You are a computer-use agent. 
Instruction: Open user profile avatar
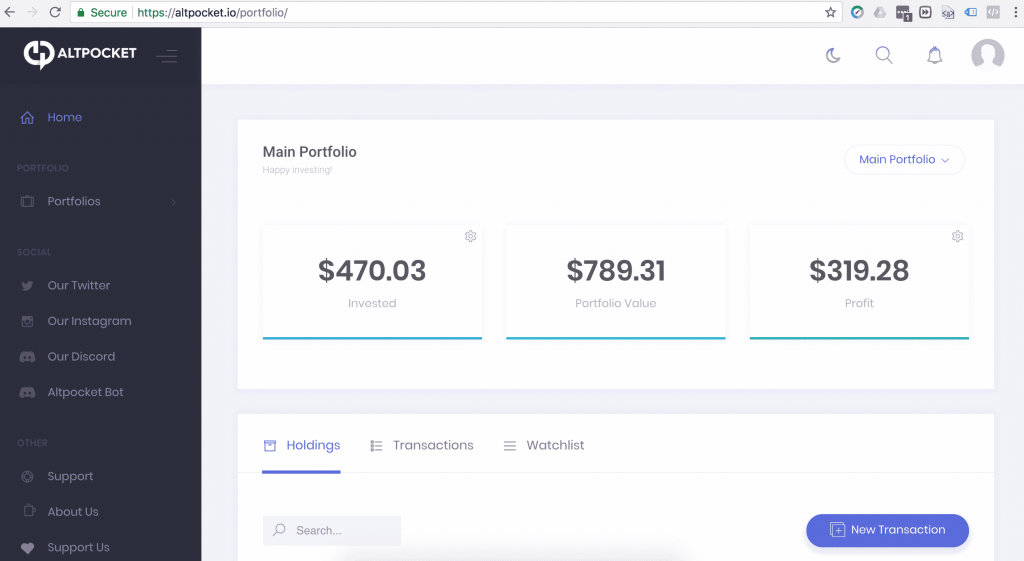(987, 55)
